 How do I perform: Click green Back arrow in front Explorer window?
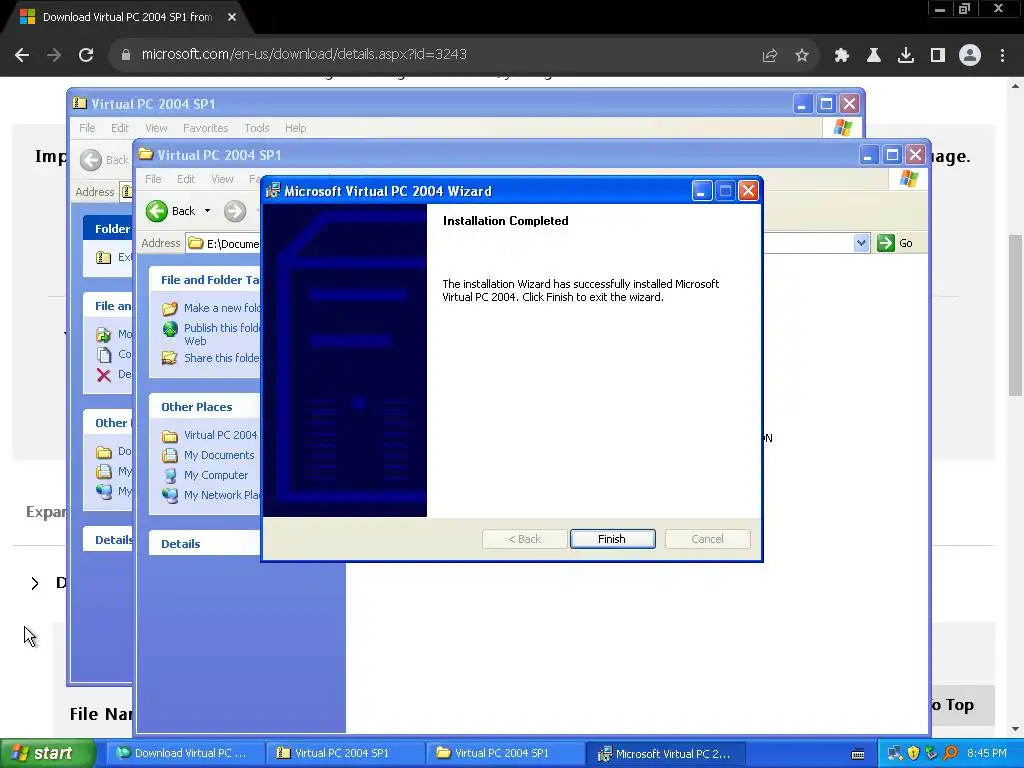click(x=157, y=211)
